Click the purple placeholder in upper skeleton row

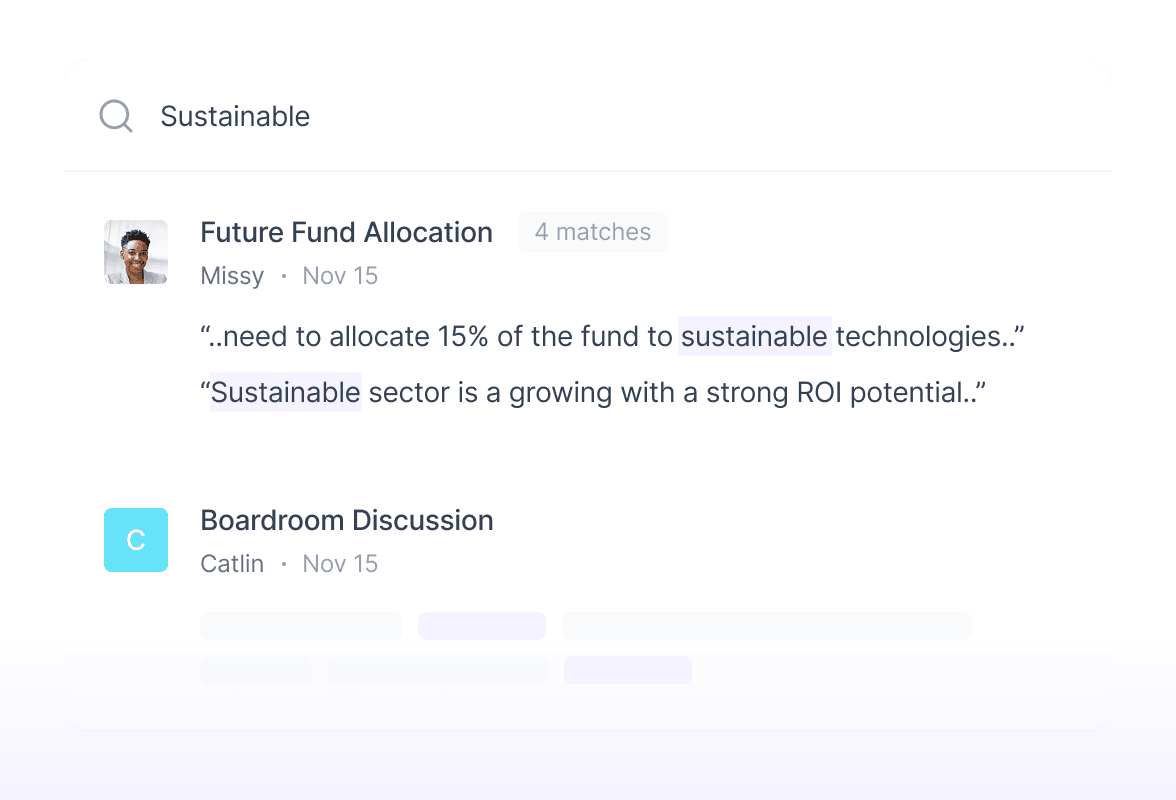(x=482, y=626)
